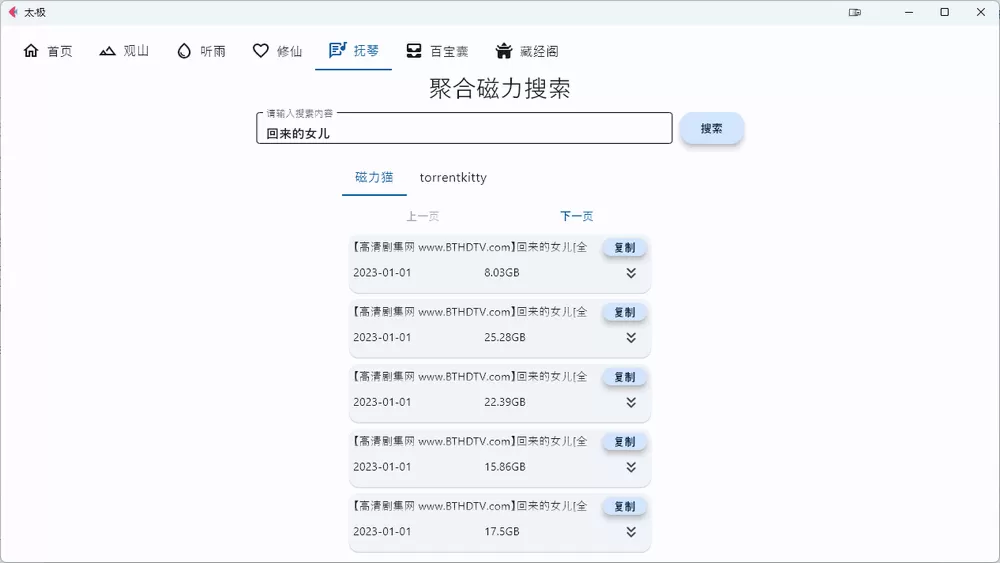1000x563 pixels.
Task: Click the 22.39GB file size text
Action: [x=504, y=402]
